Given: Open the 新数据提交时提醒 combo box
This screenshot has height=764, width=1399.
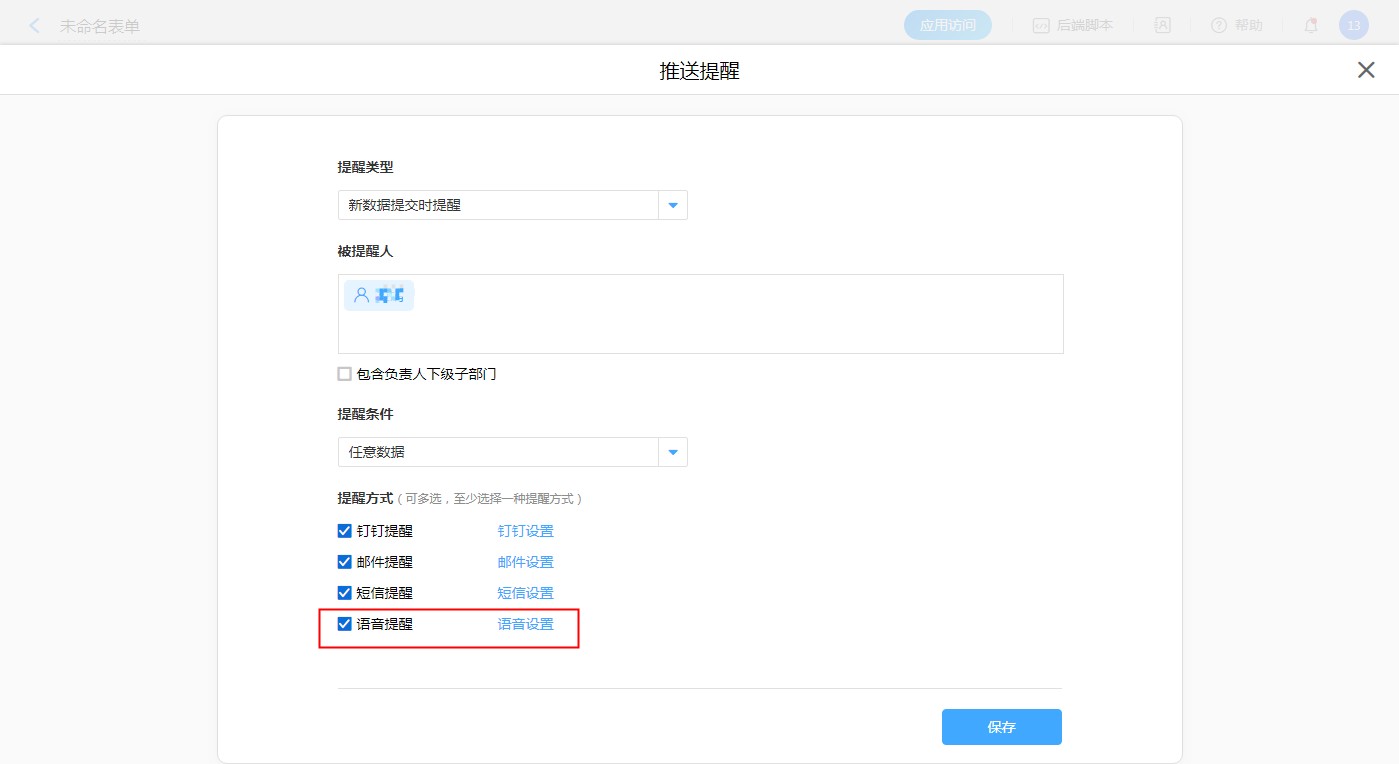Looking at the screenshot, I should pyautogui.click(x=498, y=205).
